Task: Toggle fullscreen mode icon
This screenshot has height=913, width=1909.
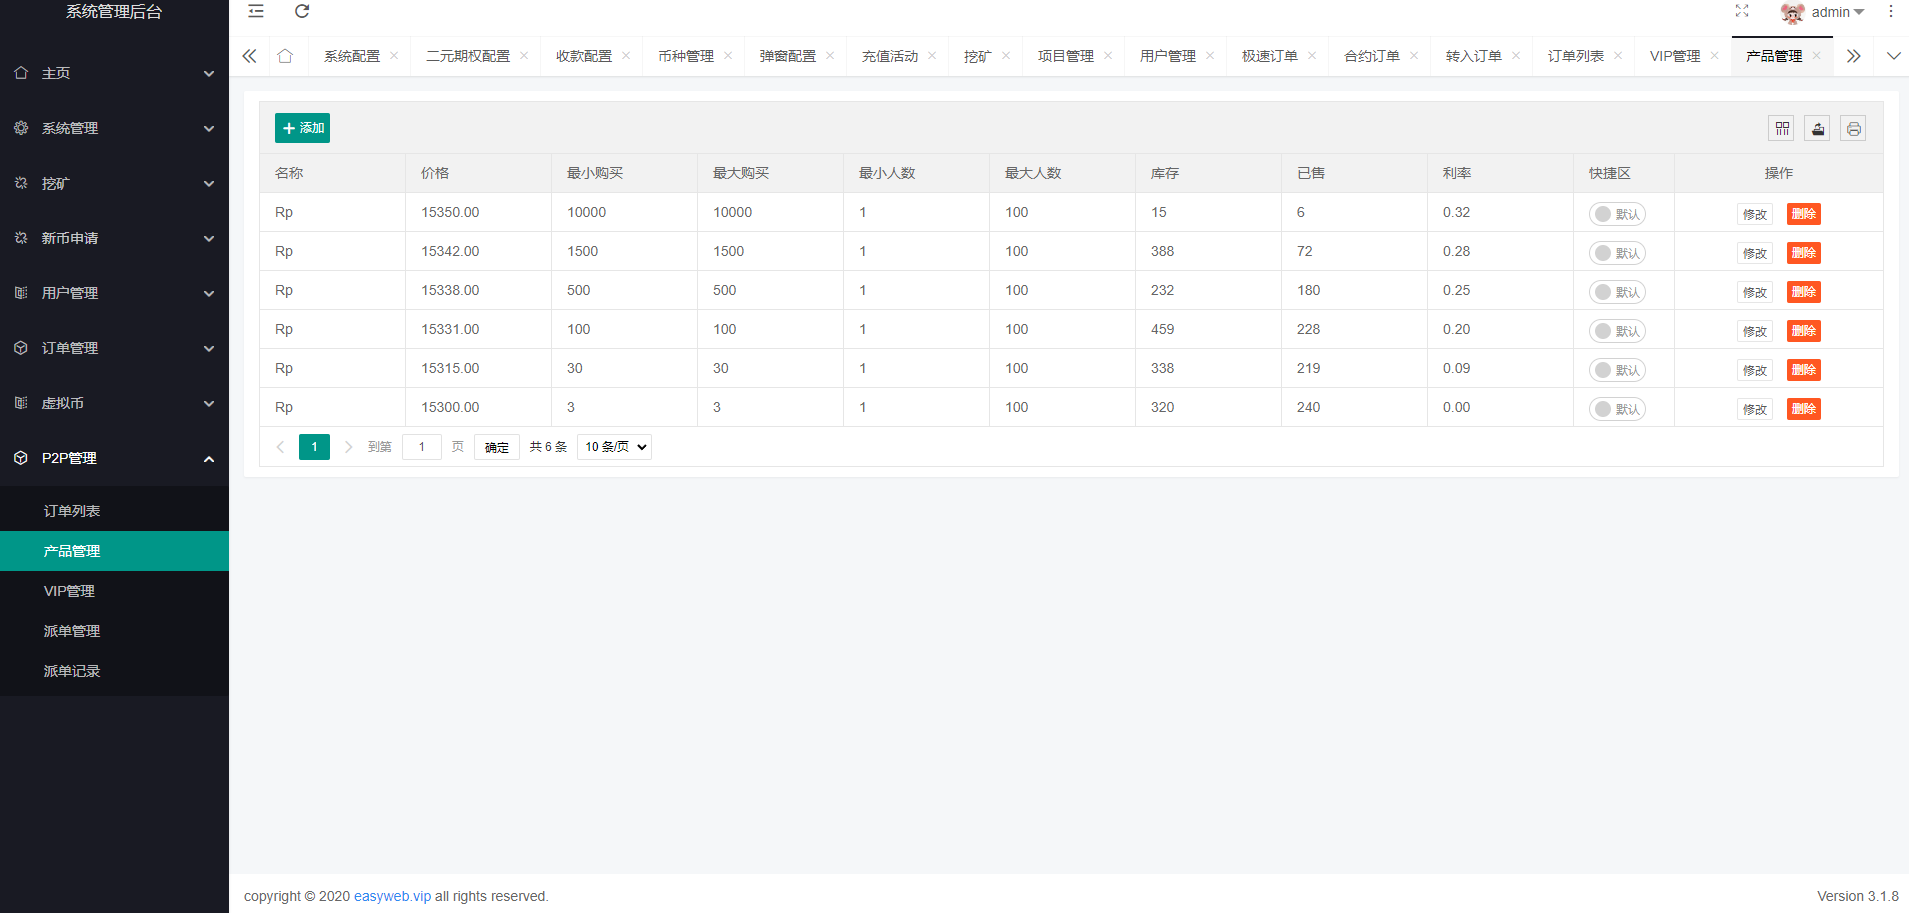Action: pos(1742,11)
